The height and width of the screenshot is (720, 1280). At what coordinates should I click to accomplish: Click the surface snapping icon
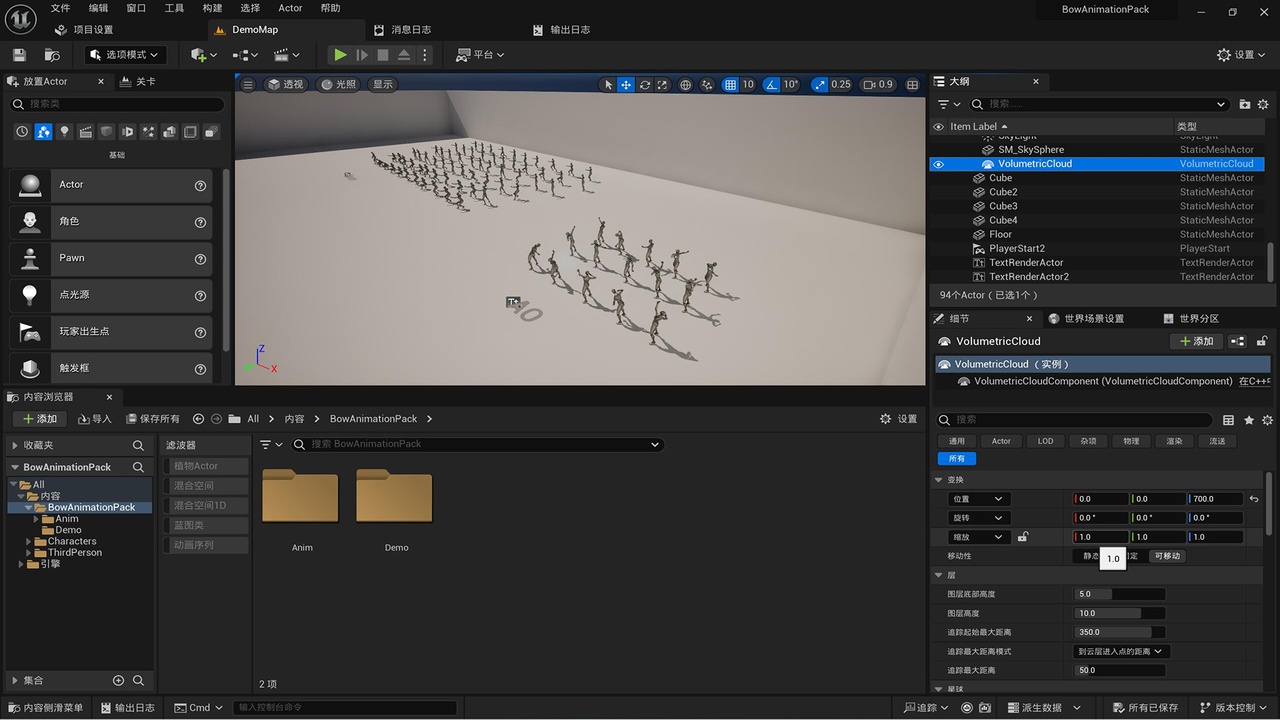coord(708,85)
